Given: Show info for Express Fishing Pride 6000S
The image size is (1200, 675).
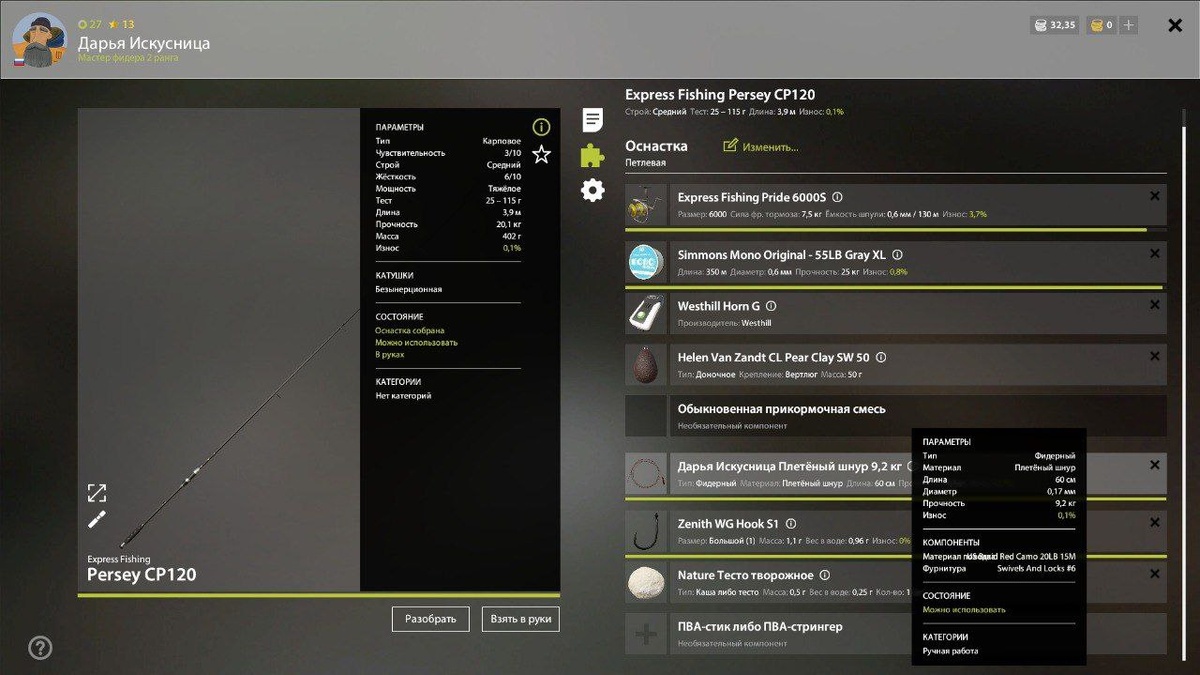Looking at the screenshot, I should pyautogui.click(x=838, y=198).
